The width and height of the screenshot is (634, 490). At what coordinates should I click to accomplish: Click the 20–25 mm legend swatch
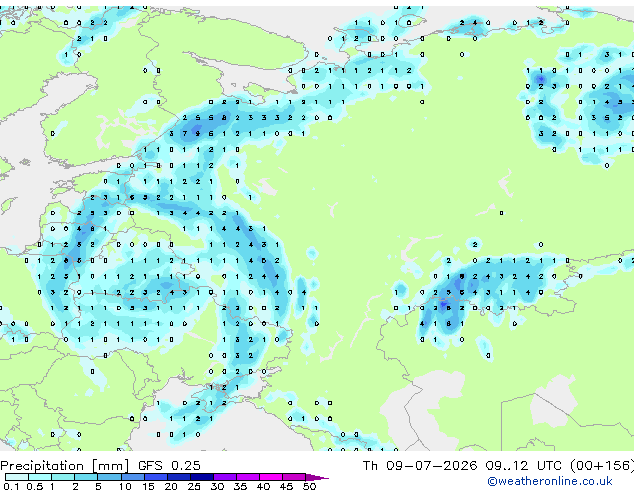(178, 477)
